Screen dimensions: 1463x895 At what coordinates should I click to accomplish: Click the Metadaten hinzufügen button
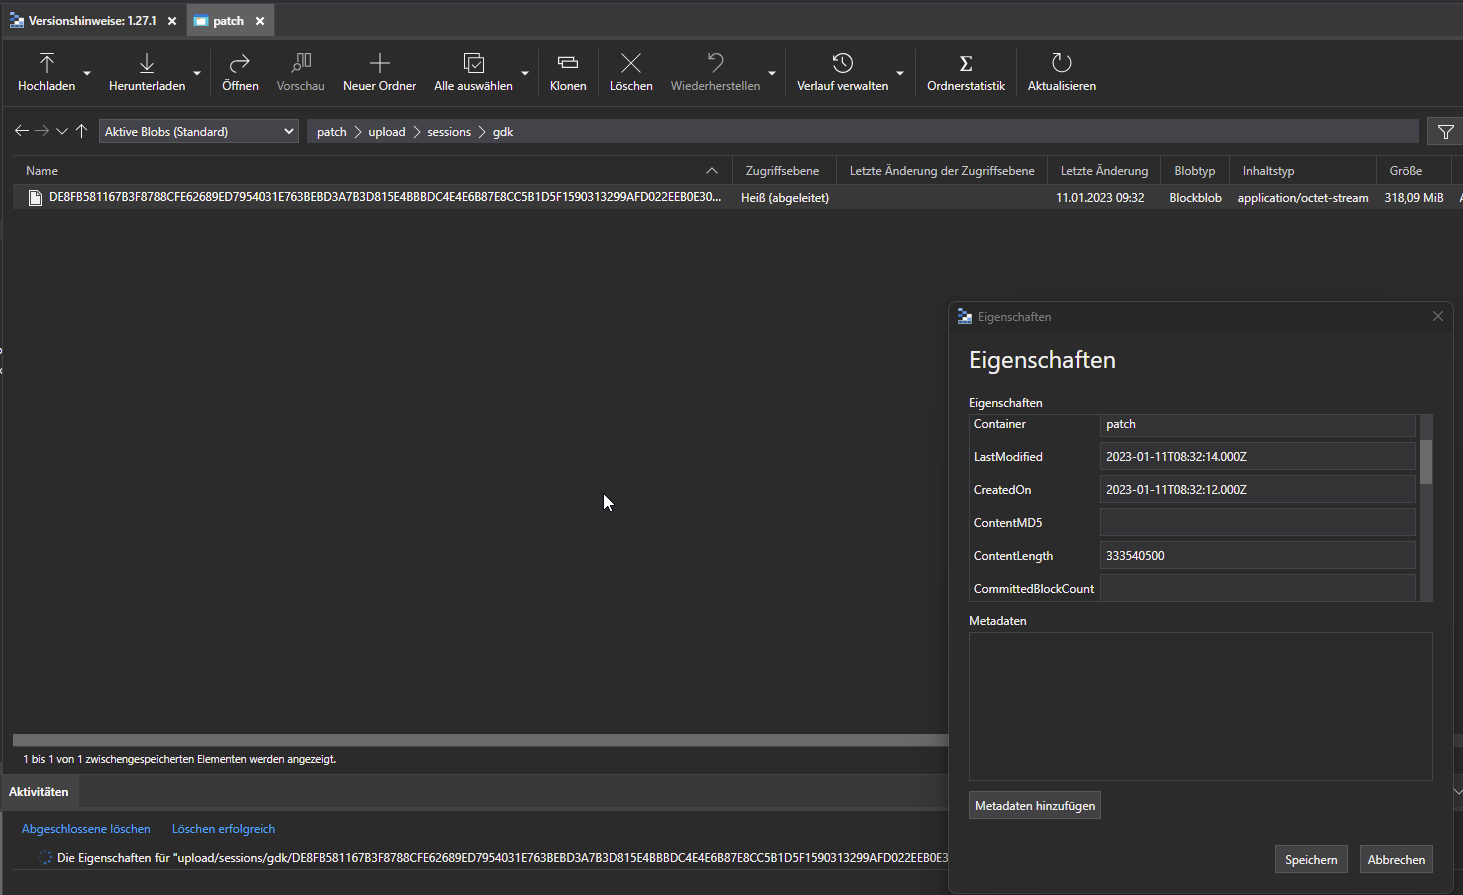pyautogui.click(x=1034, y=805)
